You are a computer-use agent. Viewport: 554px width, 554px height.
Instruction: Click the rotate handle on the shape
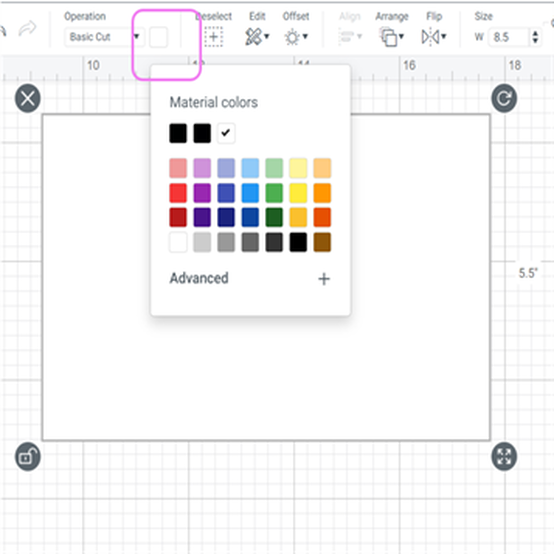point(504,99)
